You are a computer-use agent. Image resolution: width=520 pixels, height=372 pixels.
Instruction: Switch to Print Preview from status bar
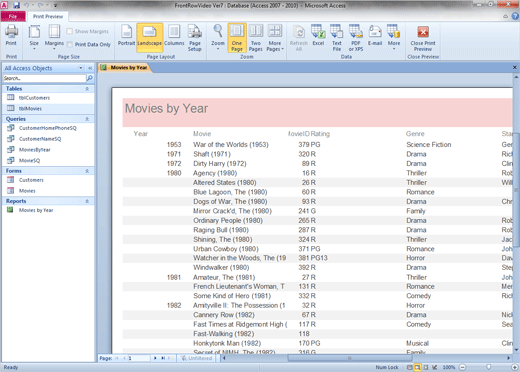(418, 367)
